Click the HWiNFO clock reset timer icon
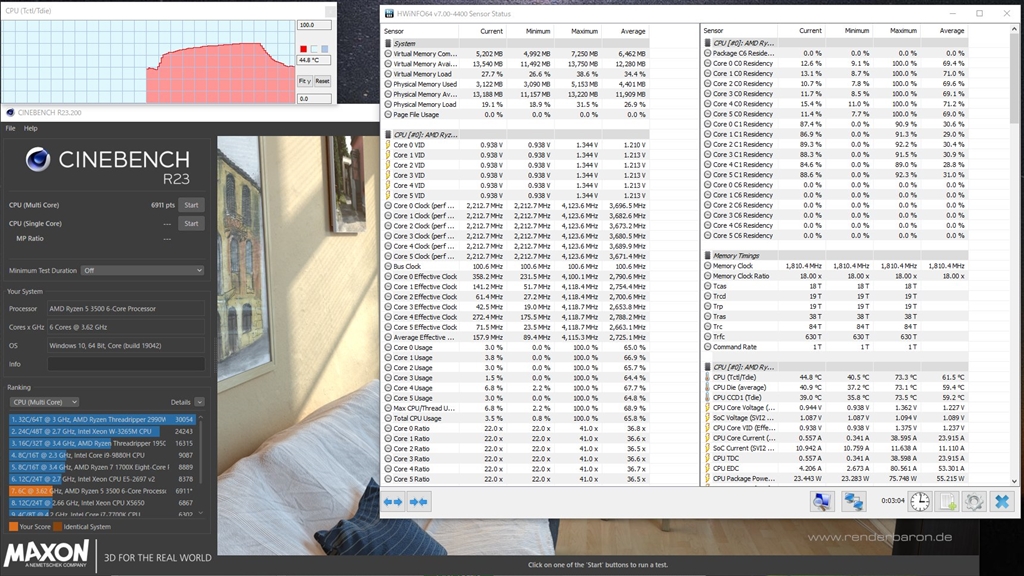This screenshot has height=576, width=1024. click(x=920, y=502)
